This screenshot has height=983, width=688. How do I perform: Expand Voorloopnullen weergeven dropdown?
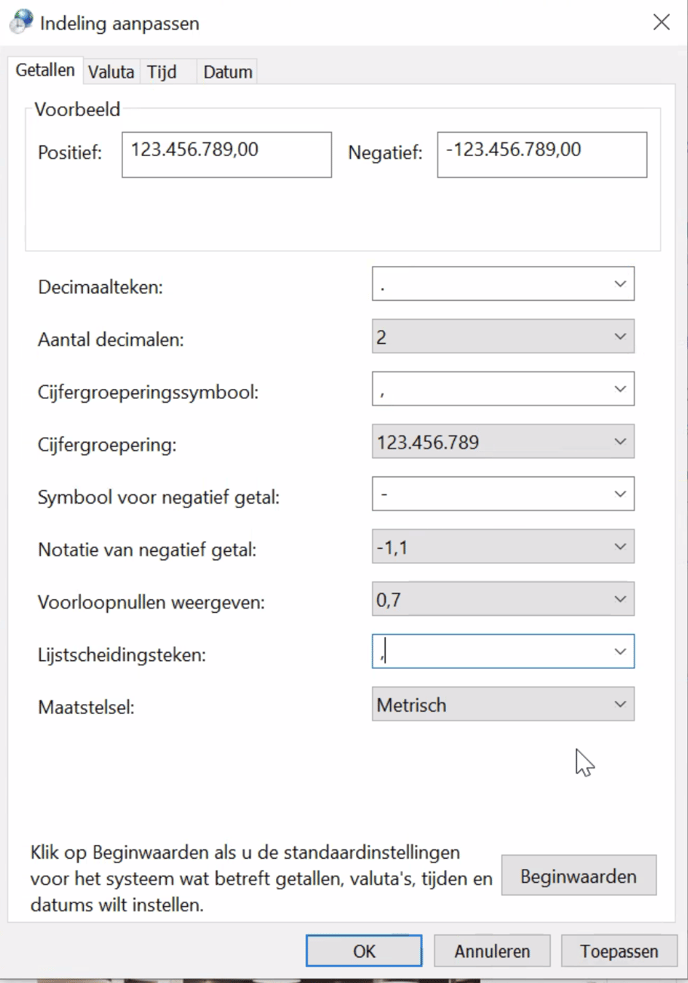(x=620, y=599)
